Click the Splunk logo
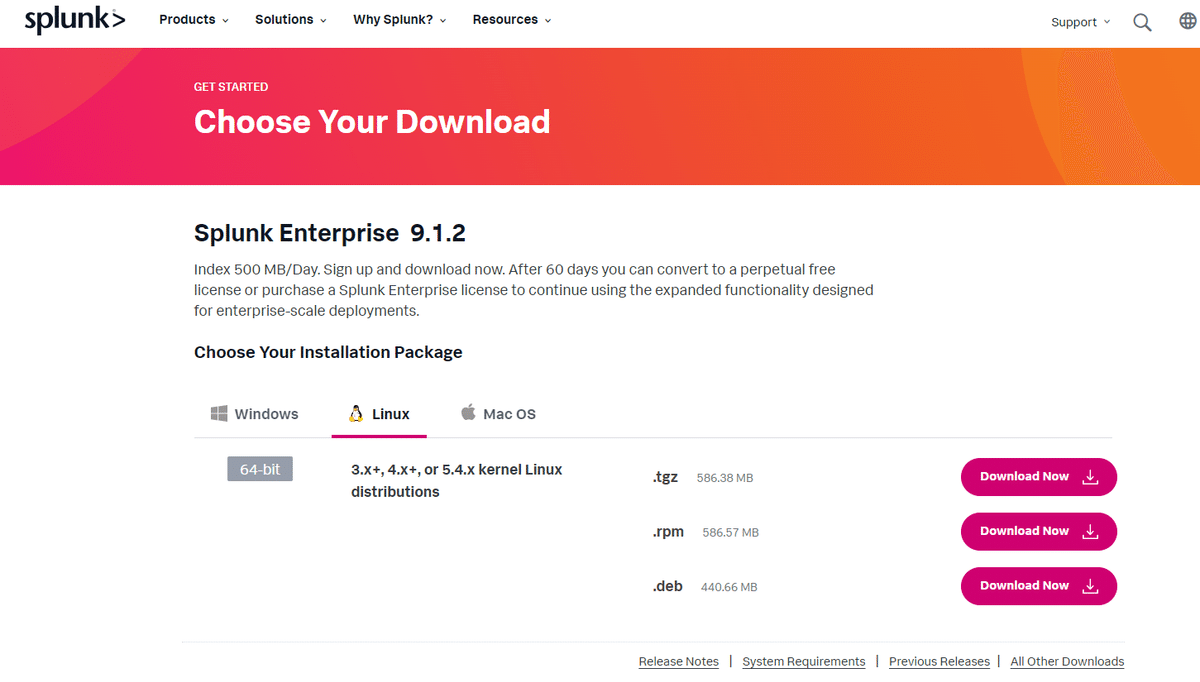The height and width of the screenshot is (682, 1200). [x=74, y=20]
